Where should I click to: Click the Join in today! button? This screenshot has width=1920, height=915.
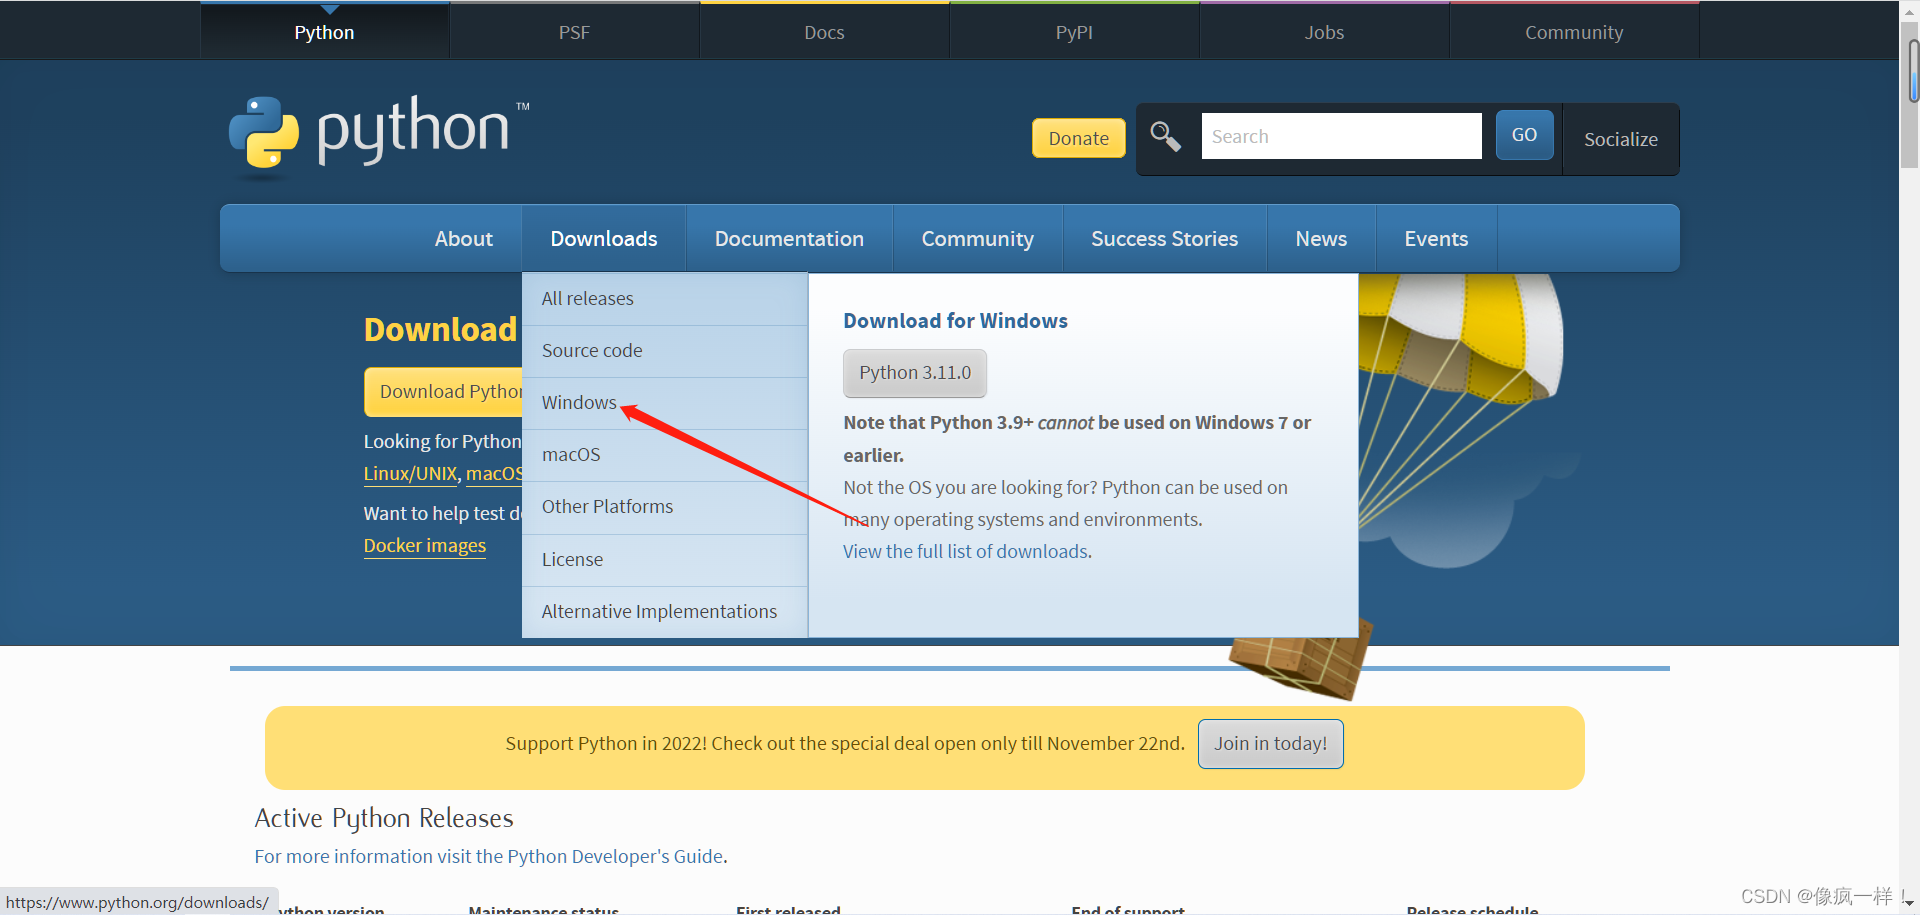[x=1270, y=744]
